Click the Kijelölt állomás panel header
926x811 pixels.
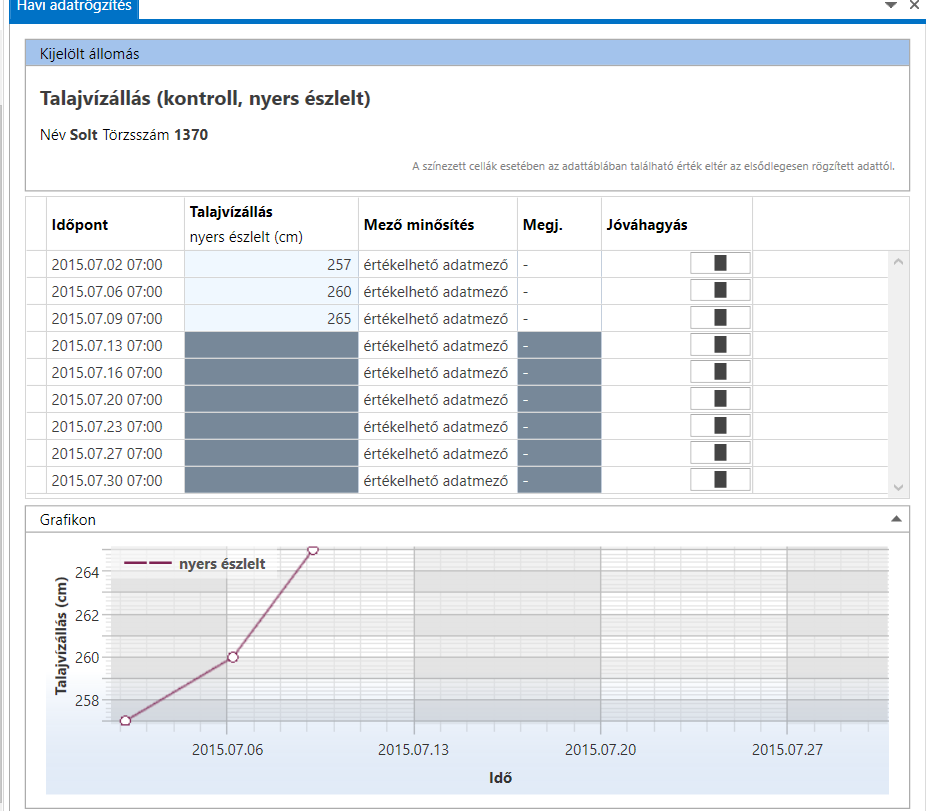point(467,53)
